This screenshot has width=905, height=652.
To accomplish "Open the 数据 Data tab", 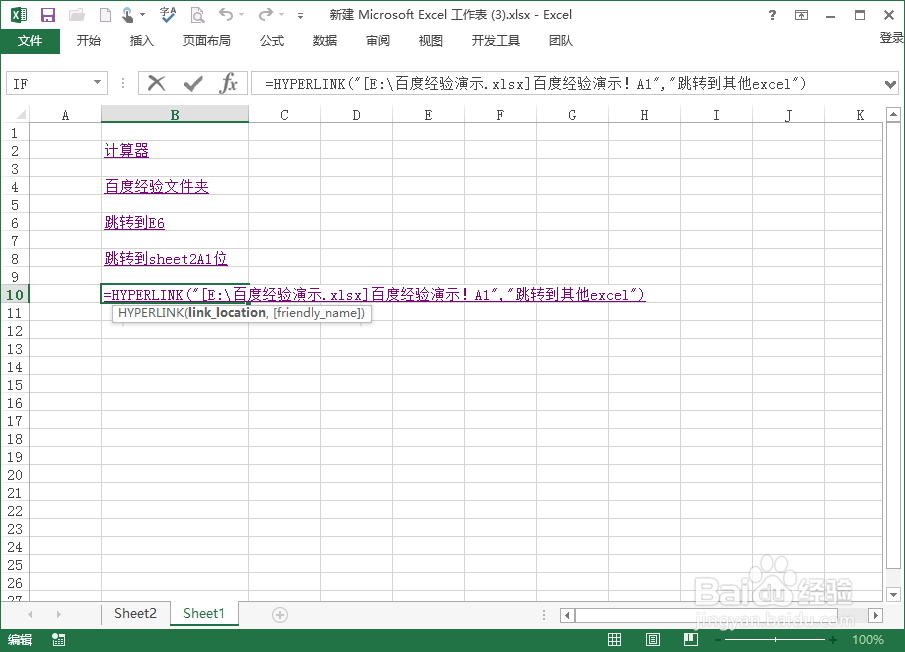I will pos(325,40).
